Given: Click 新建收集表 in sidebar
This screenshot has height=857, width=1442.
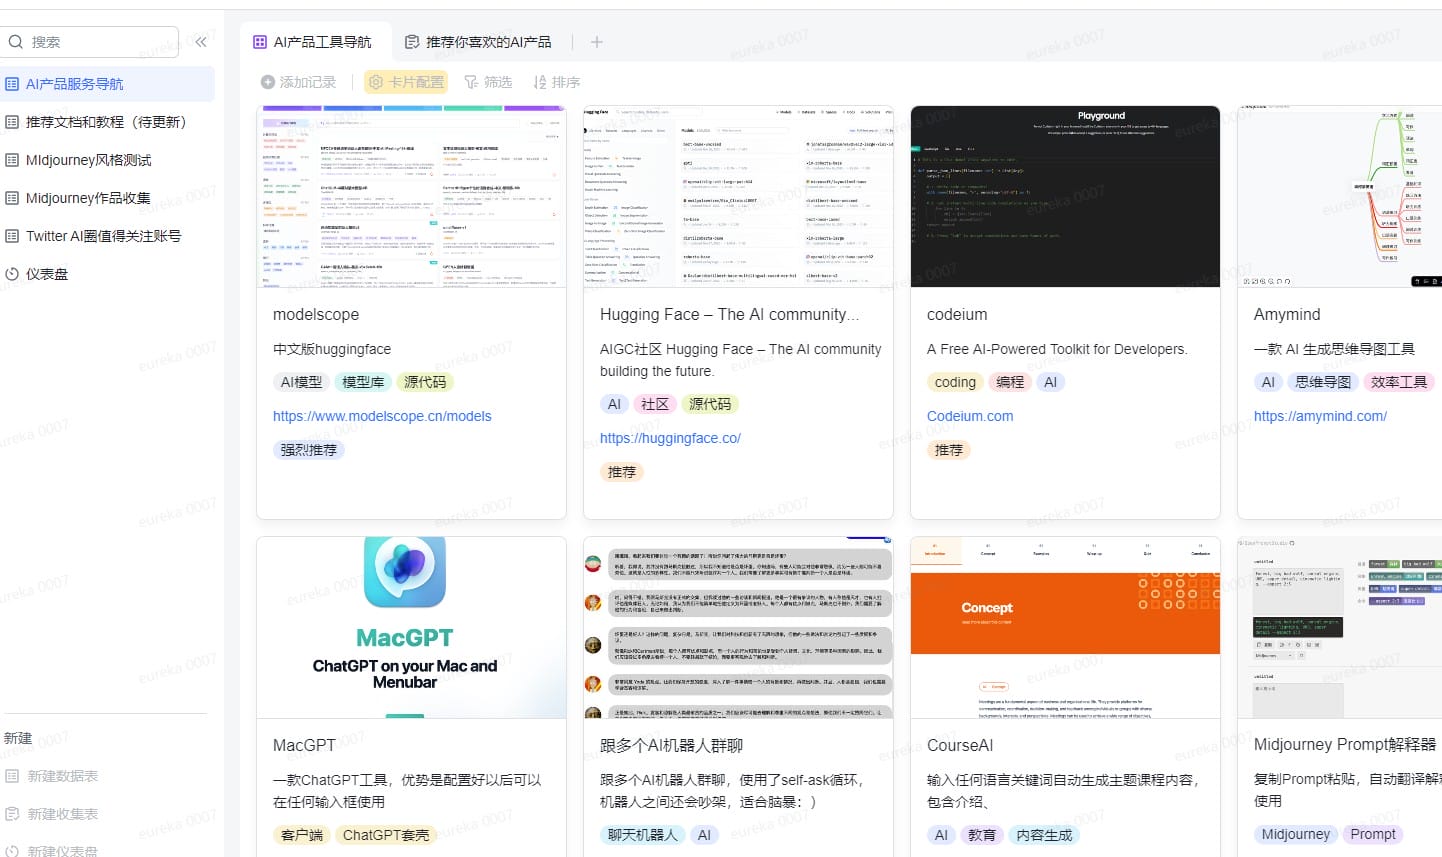Looking at the screenshot, I should (x=52, y=814).
